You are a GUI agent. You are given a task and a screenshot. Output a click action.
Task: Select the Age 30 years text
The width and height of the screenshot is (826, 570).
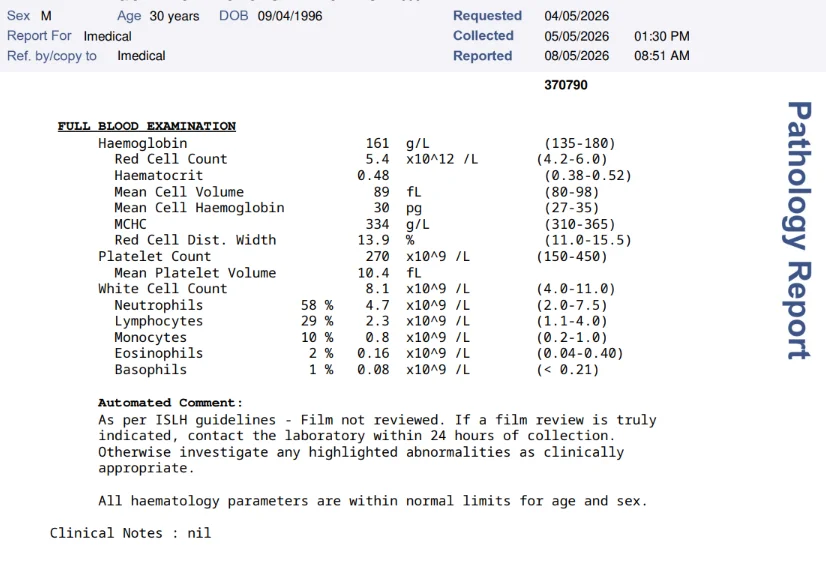(x=158, y=16)
